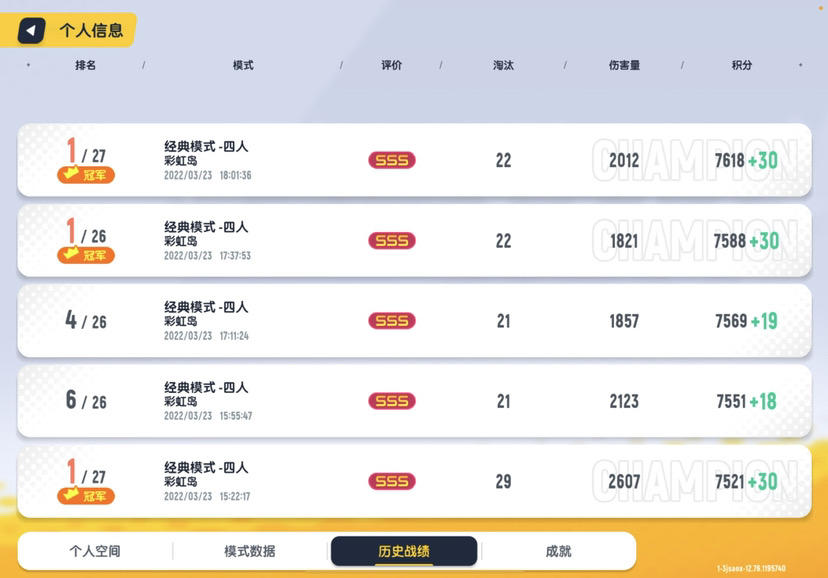Click the SSS rating badge on the 15:55:47 match
This screenshot has height=578, width=828.
tap(392, 401)
